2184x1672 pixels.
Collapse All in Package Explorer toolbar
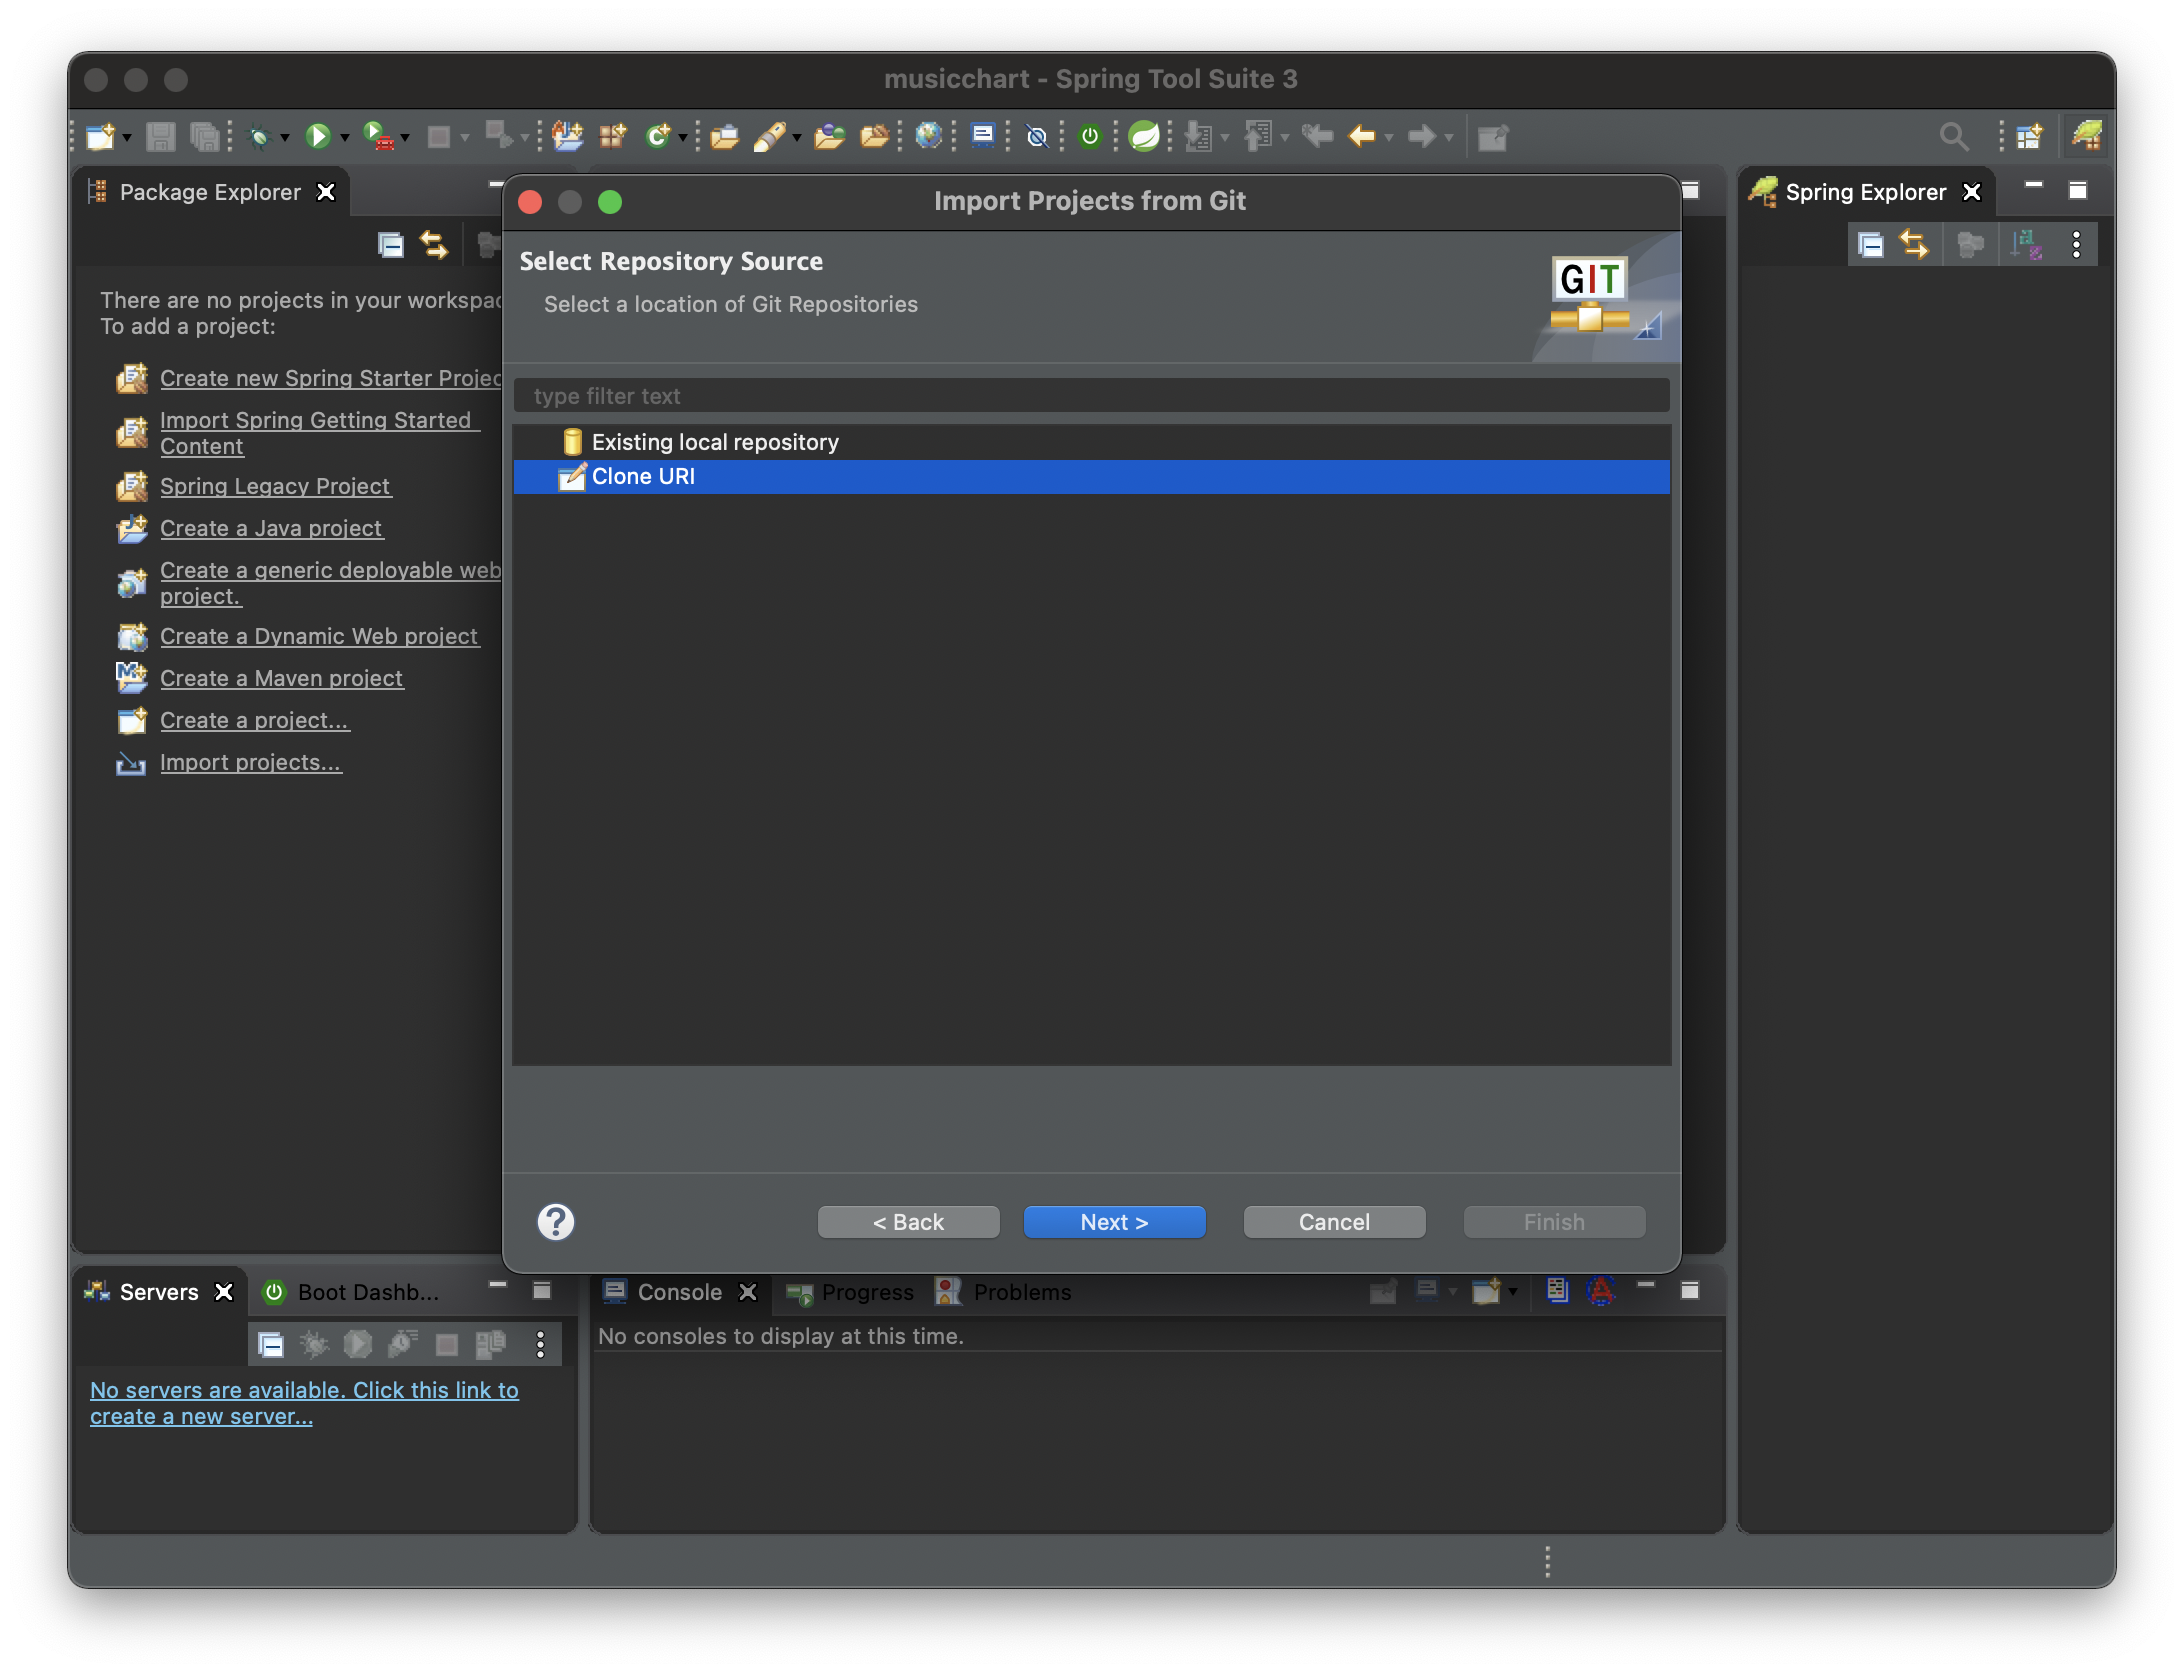[x=390, y=245]
